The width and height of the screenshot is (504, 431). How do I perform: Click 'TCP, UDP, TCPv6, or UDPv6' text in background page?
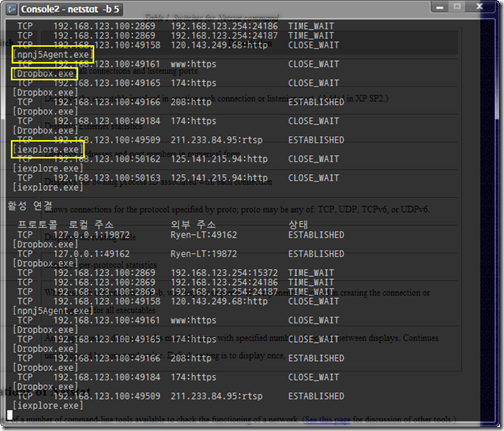click(373, 209)
